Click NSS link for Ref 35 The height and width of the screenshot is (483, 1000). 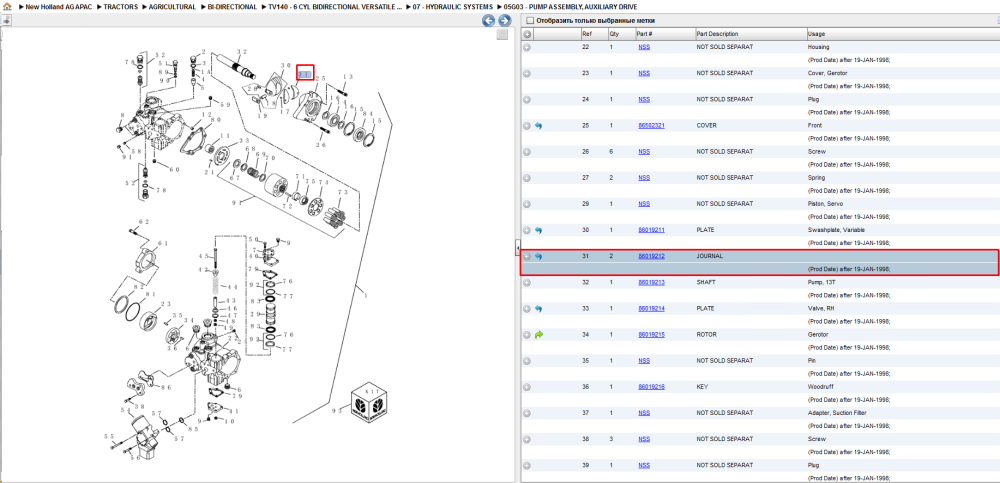click(x=644, y=360)
